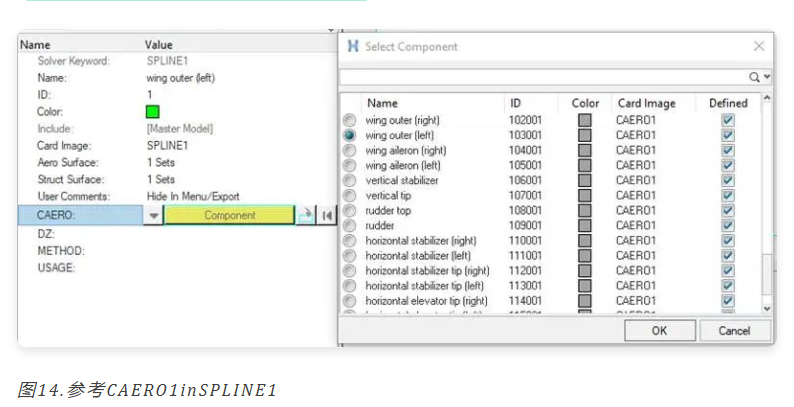Click the search magnifier icon in Select Component
Viewport: 794px width, 407px height.
click(754, 77)
